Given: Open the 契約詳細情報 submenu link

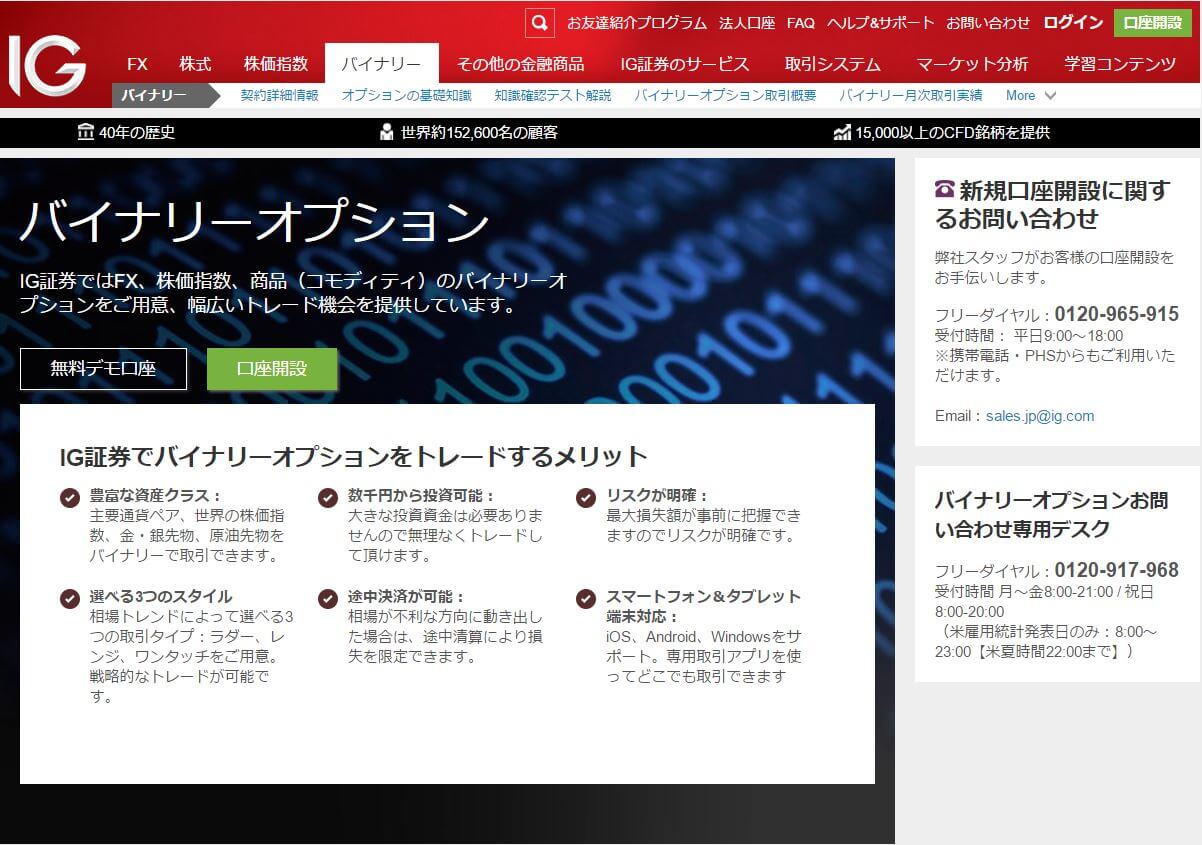Looking at the screenshot, I should tap(280, 95).
